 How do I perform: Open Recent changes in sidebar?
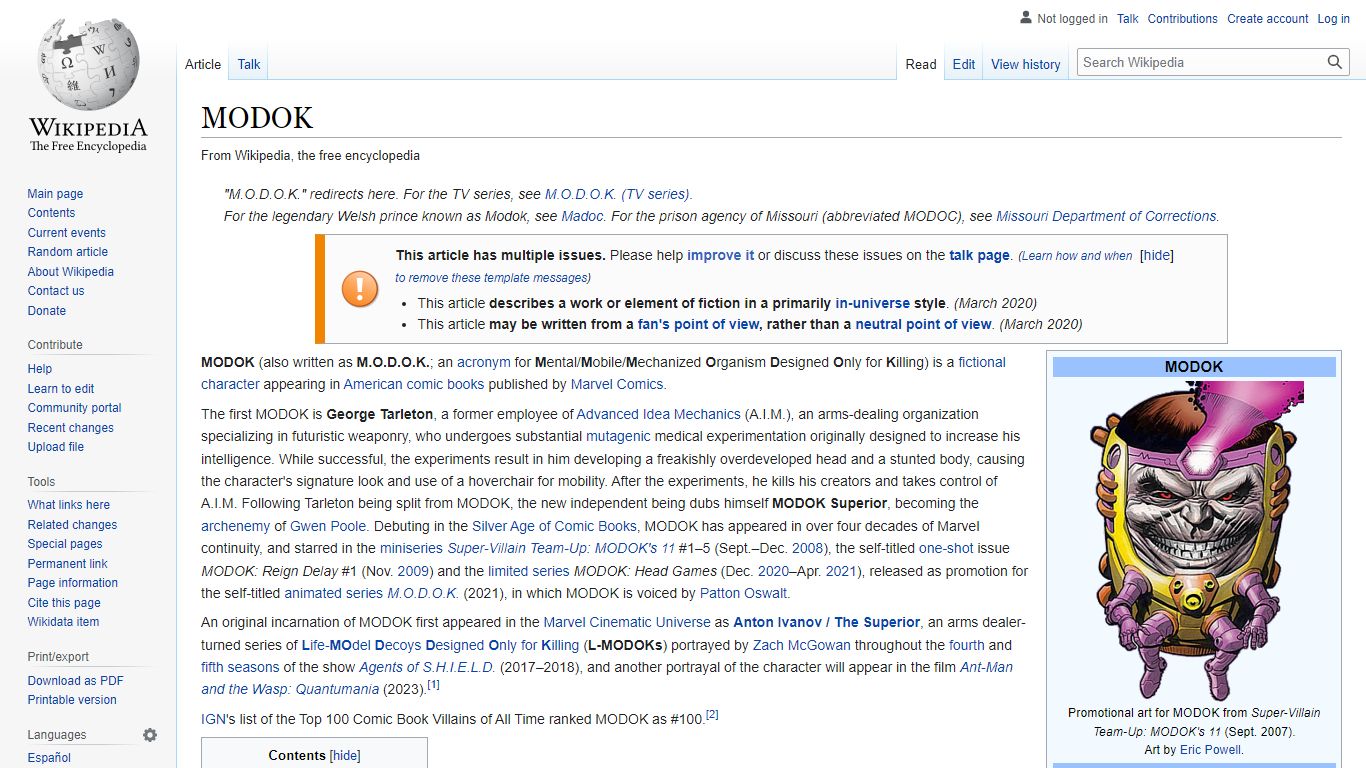click(x=70, y=428)
